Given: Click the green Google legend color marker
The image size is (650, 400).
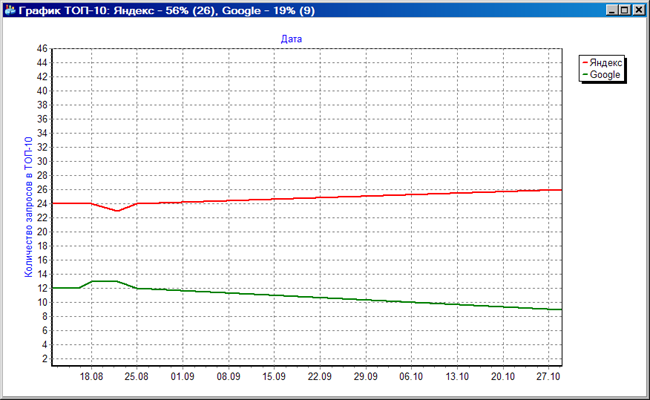Looking at the screenshot, I should point(585,75).
